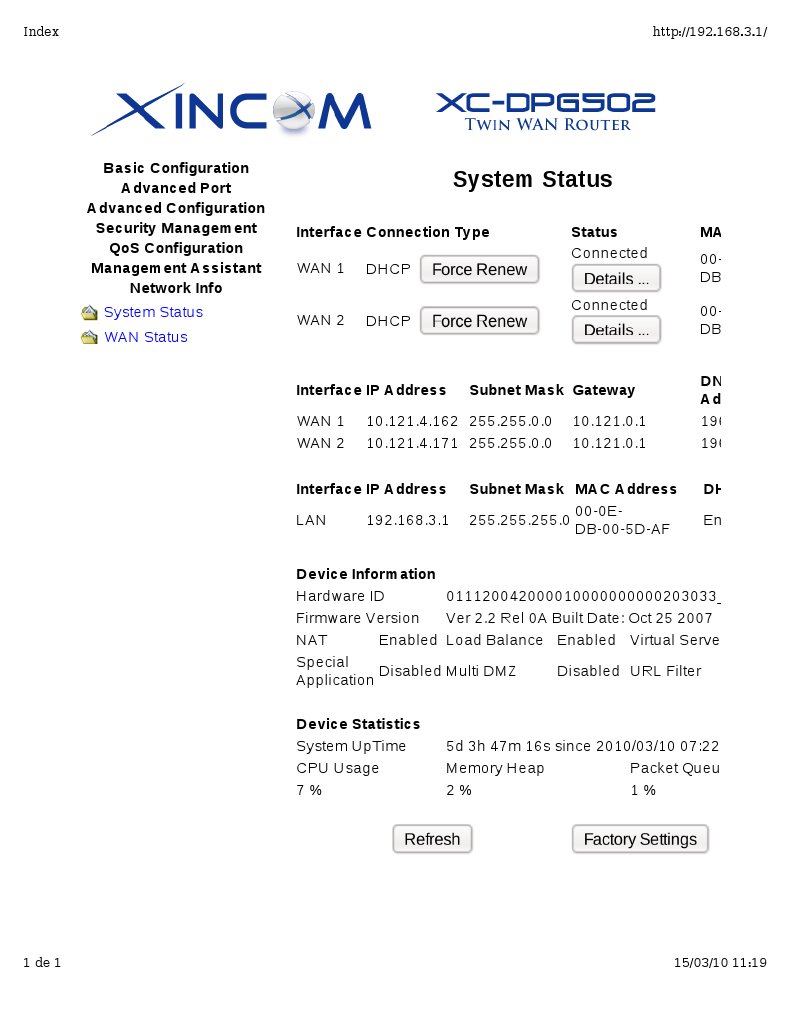Click the Factory Settings button
This screenshot has height=1023, width=791.
coord(640,839)
